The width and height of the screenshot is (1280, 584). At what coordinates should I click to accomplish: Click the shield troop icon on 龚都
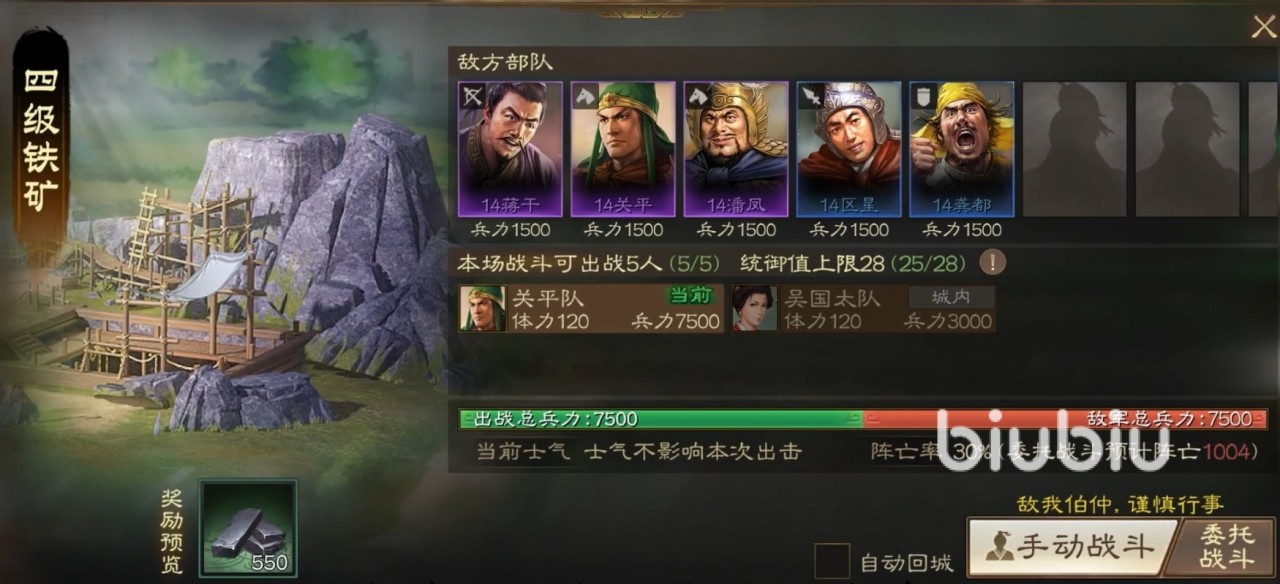(x=923, y=95)
